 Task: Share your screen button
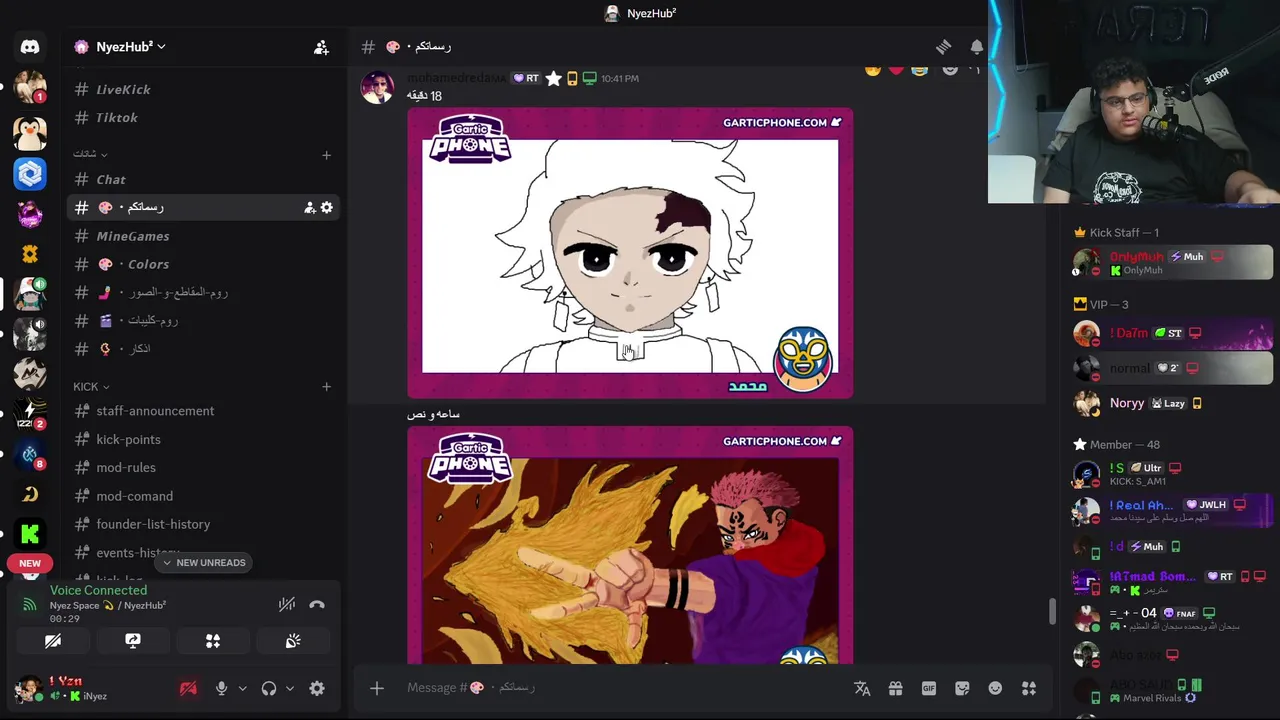[x=133, y=641]
